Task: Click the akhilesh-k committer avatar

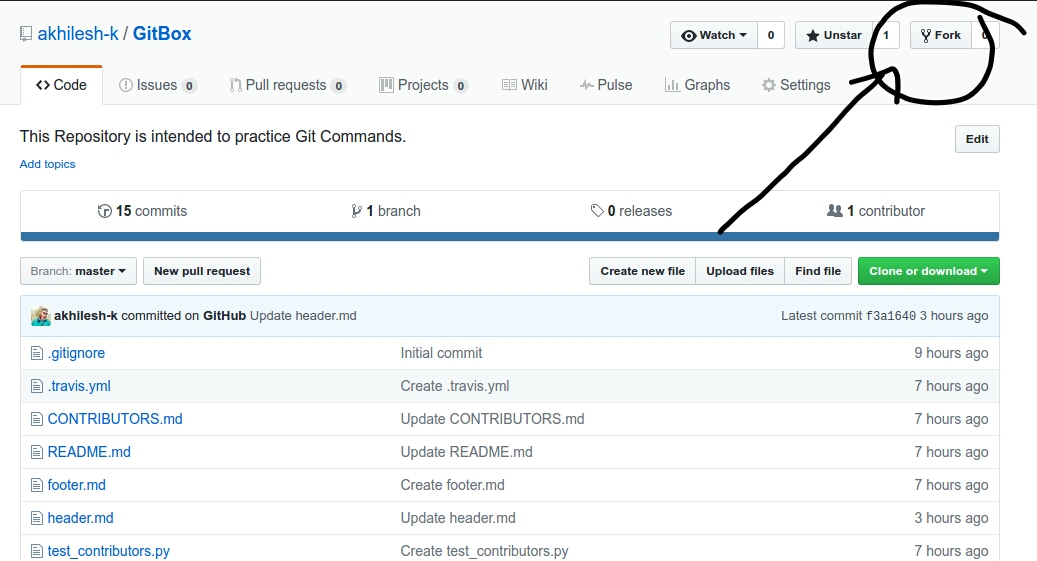Action: click(x=41, y=316)
